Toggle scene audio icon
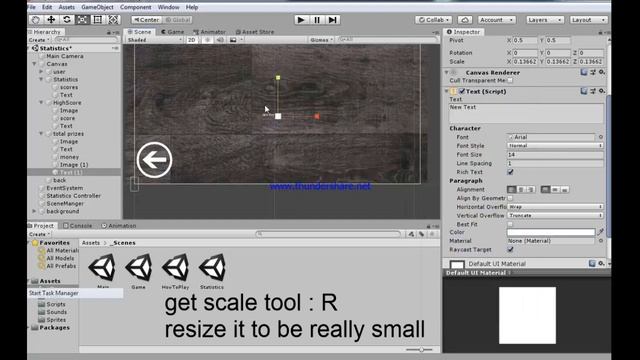 tap(220, 40)
